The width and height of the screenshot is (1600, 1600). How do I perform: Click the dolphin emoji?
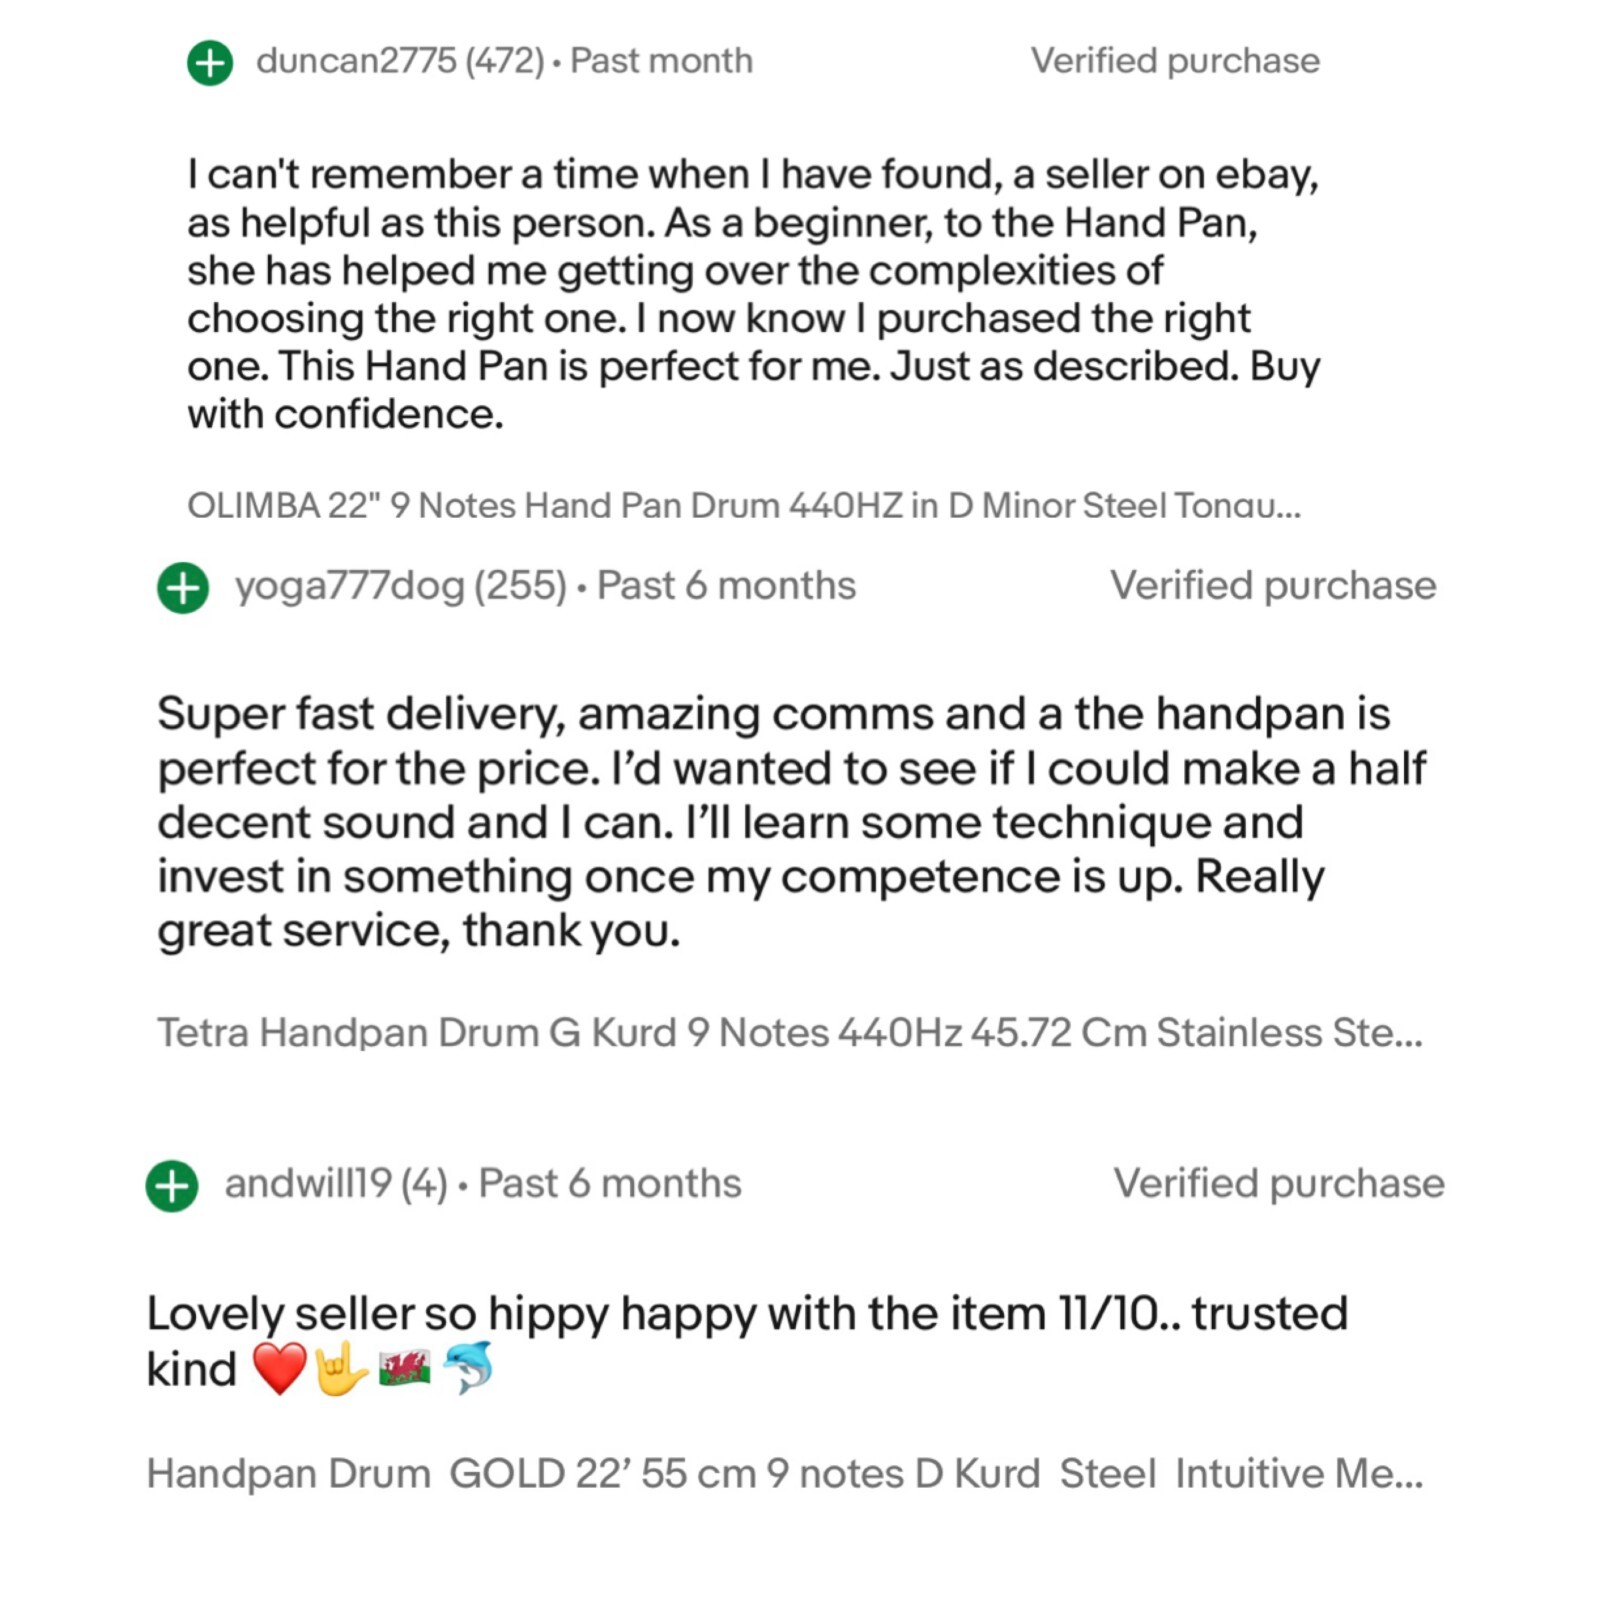point(468,1368)
